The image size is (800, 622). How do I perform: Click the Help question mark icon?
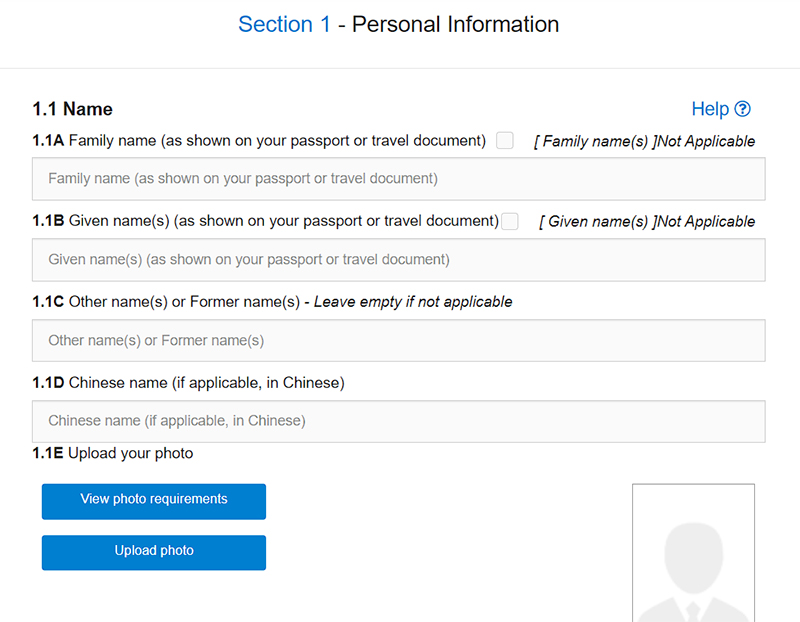[x=742, y=110]
